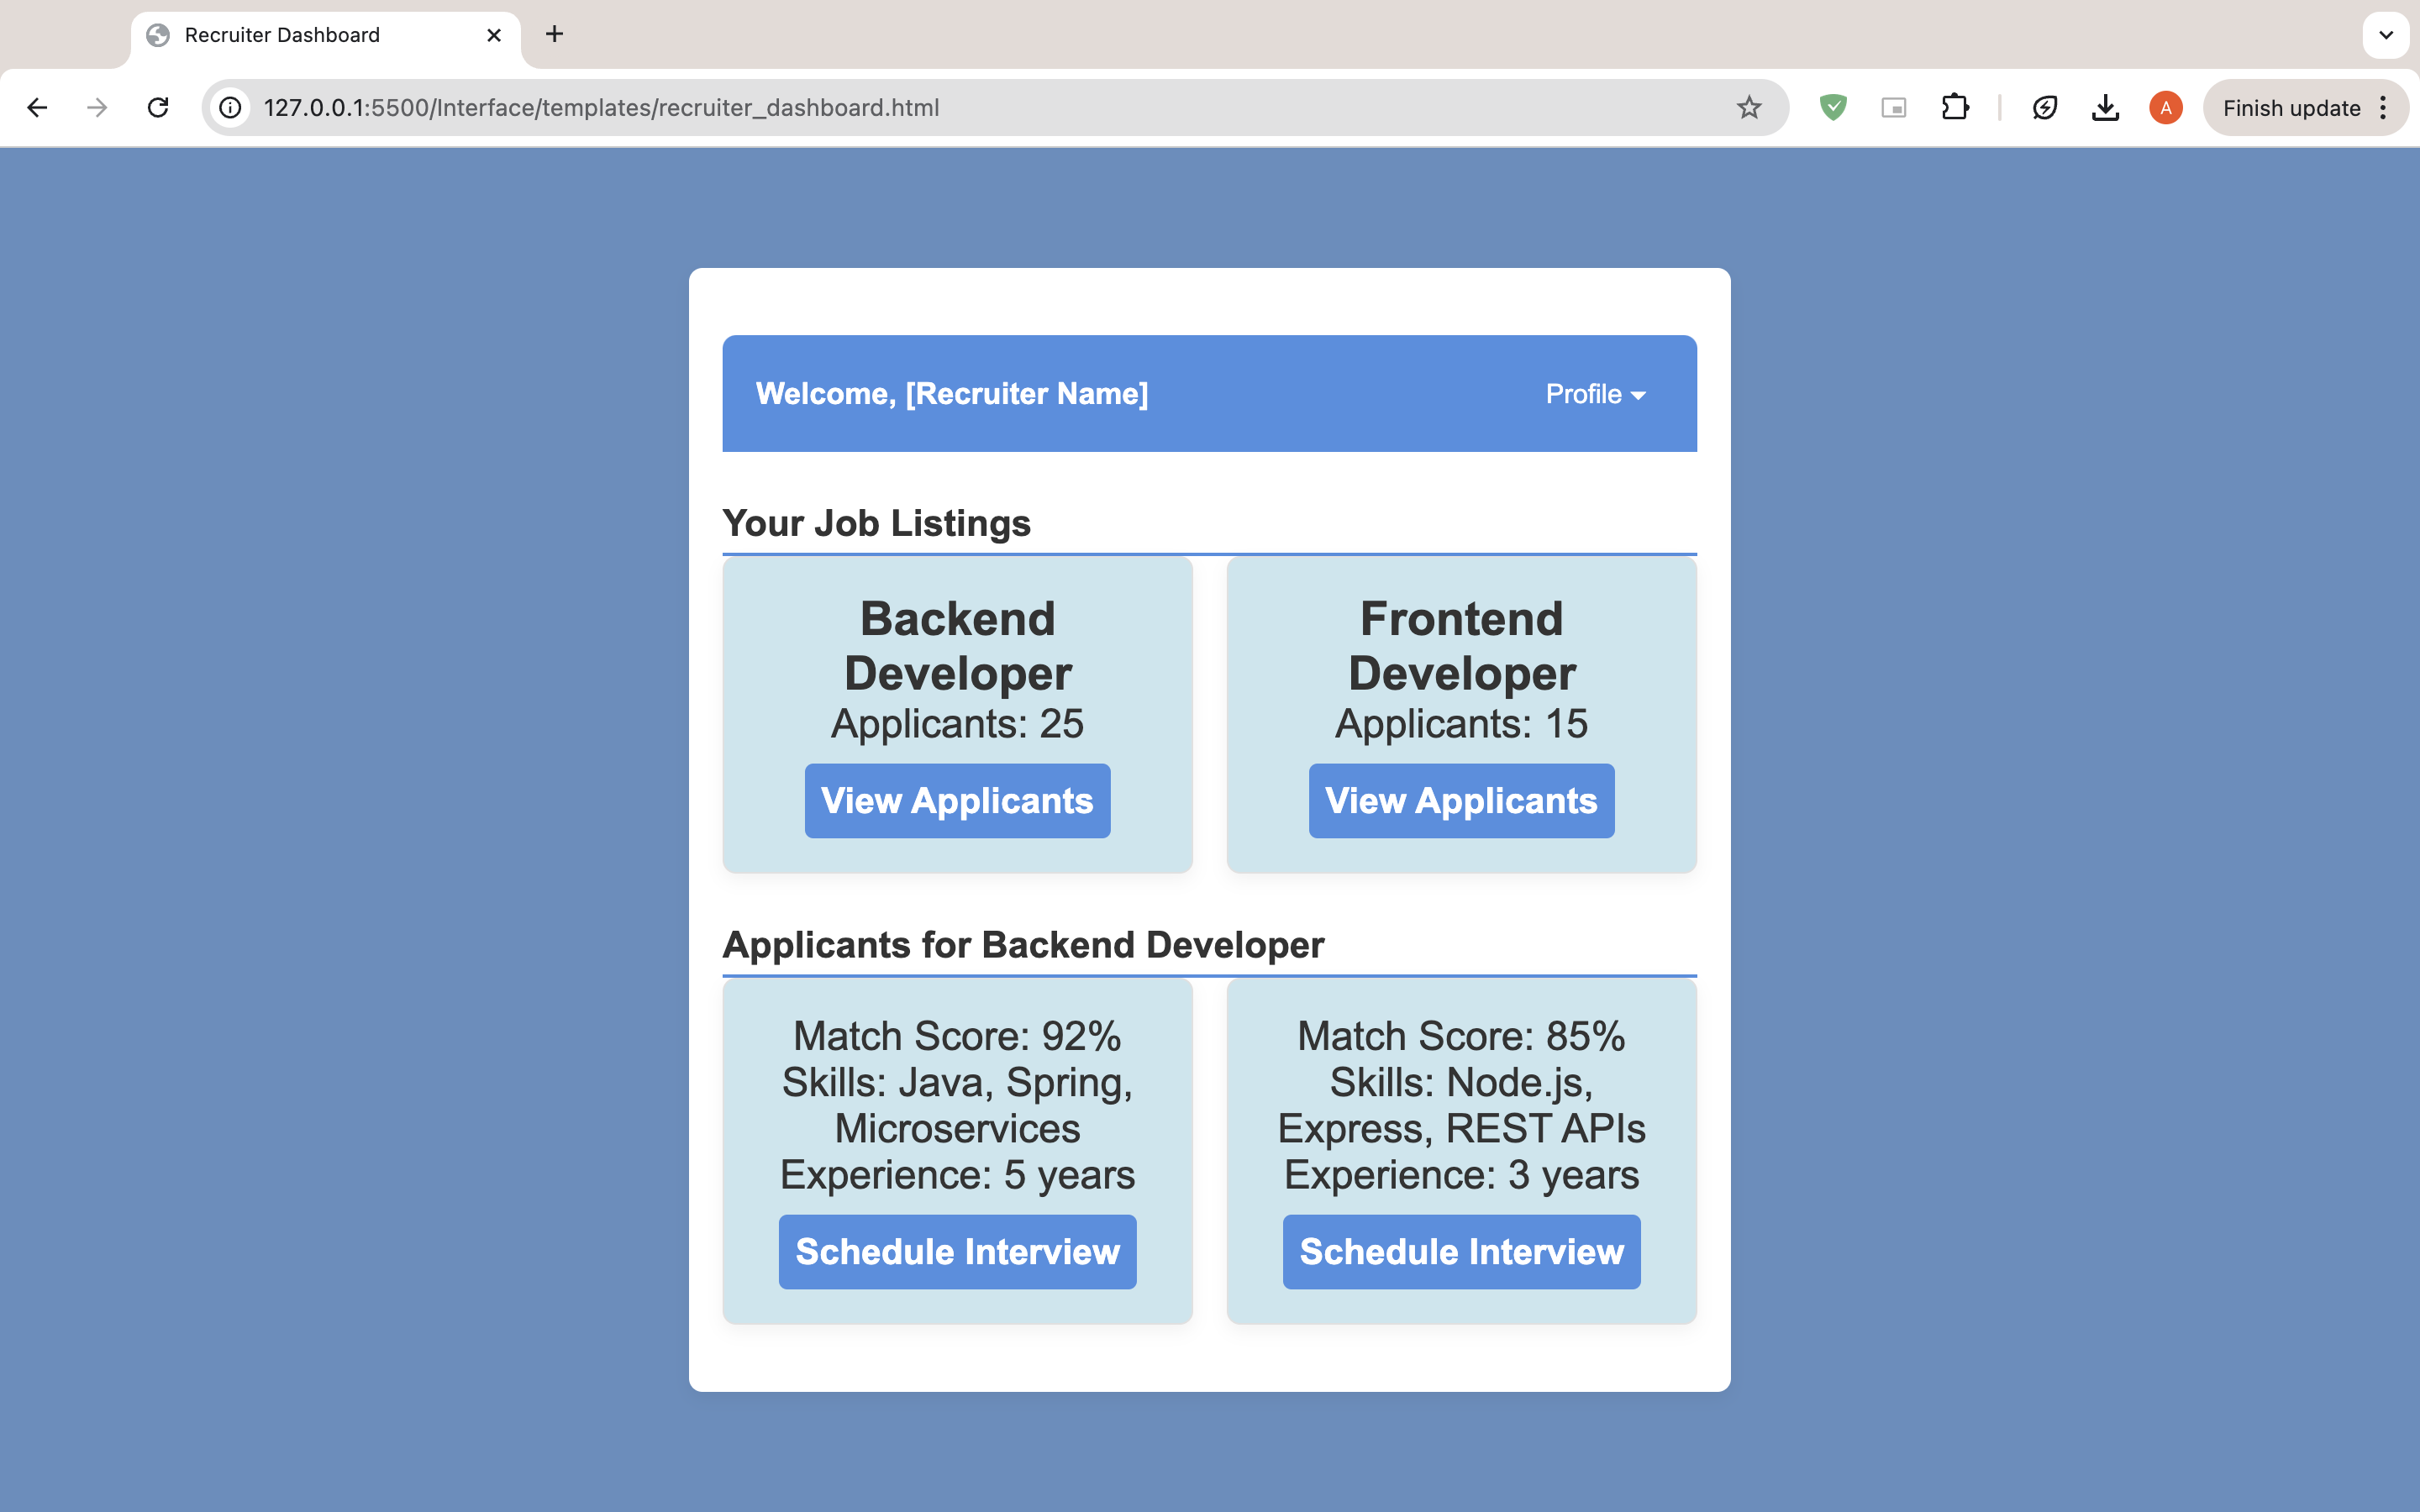Click the lightning performance extension icon
This screenshot has width=2420, height=1512.
click(x=2044, y=107)
